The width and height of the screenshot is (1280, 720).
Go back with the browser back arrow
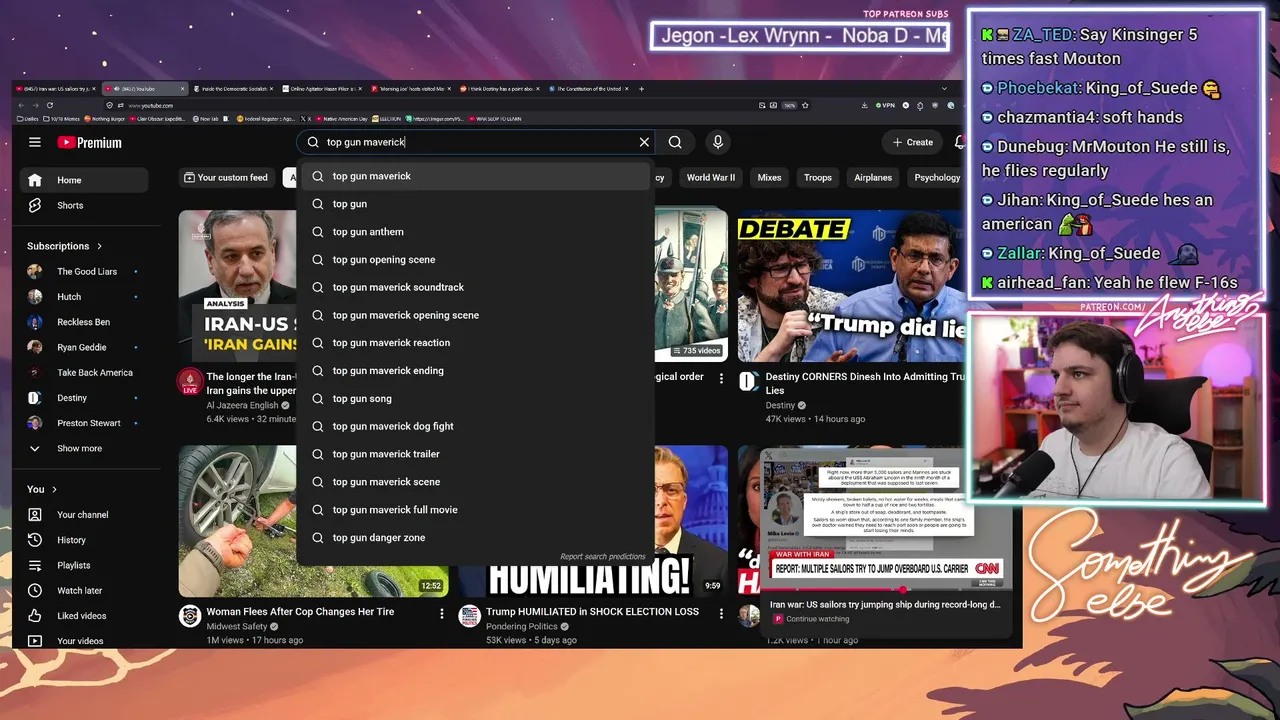22,105
